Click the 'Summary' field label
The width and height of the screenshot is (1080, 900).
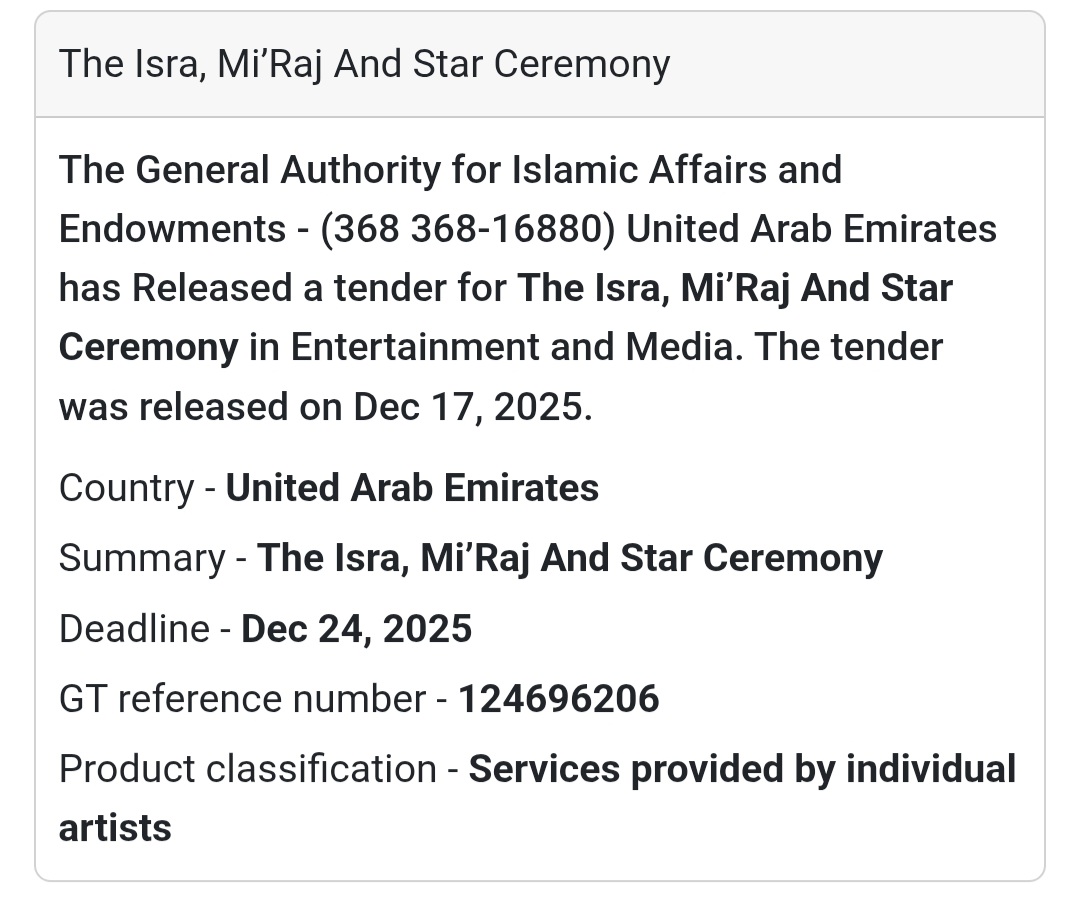[142, 558]
